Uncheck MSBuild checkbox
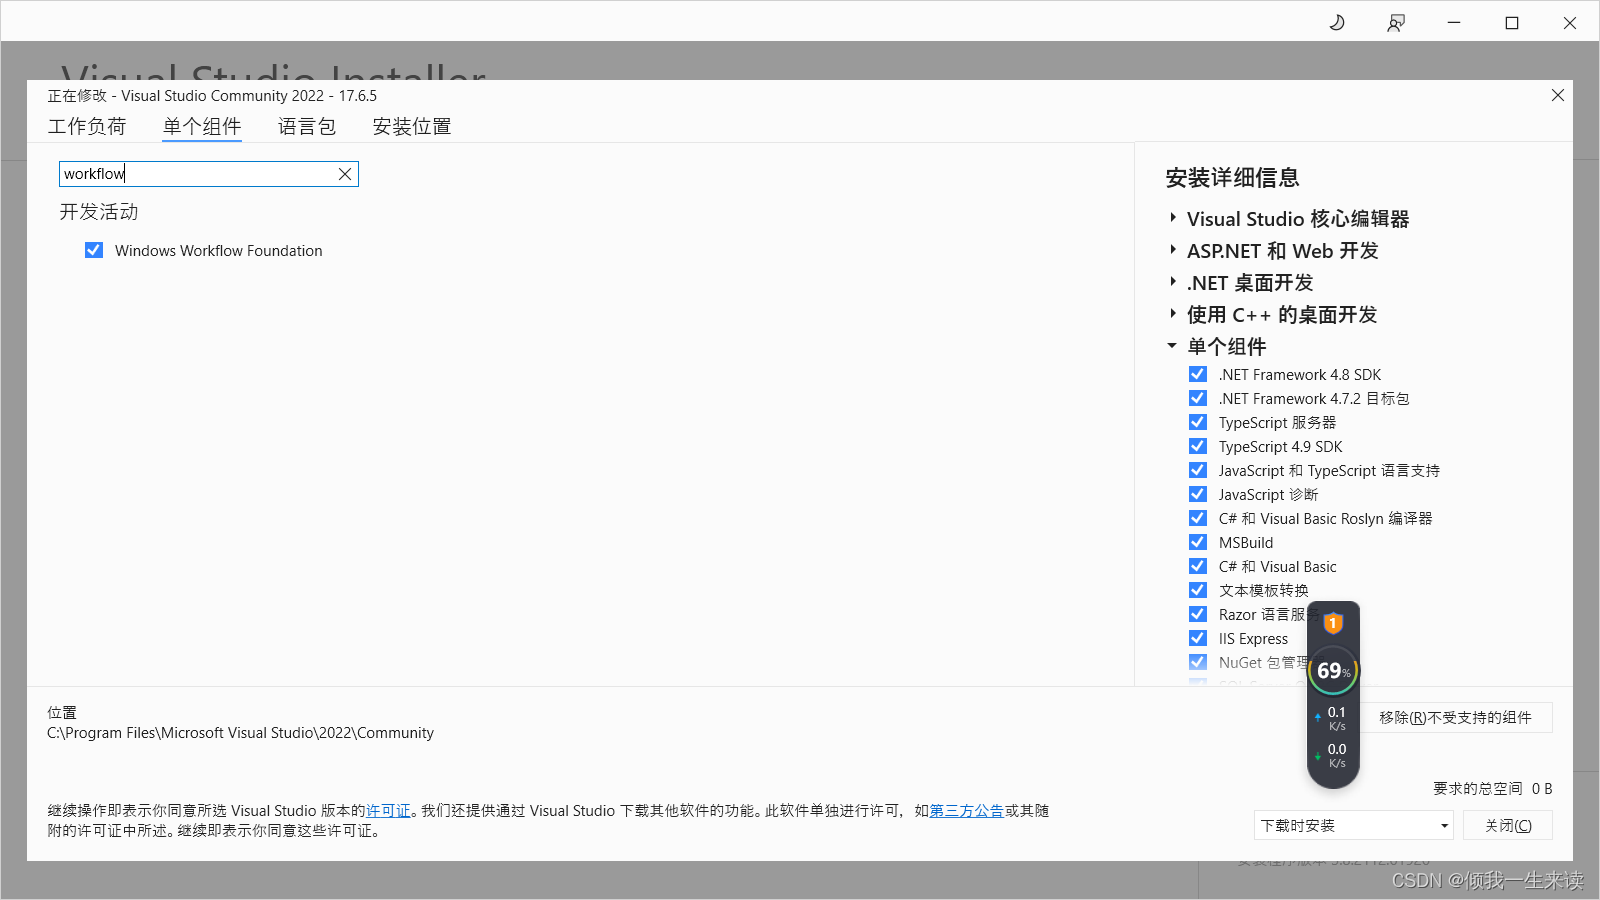The width and height of the screenshot is (1600, 900). point(1198,542)
